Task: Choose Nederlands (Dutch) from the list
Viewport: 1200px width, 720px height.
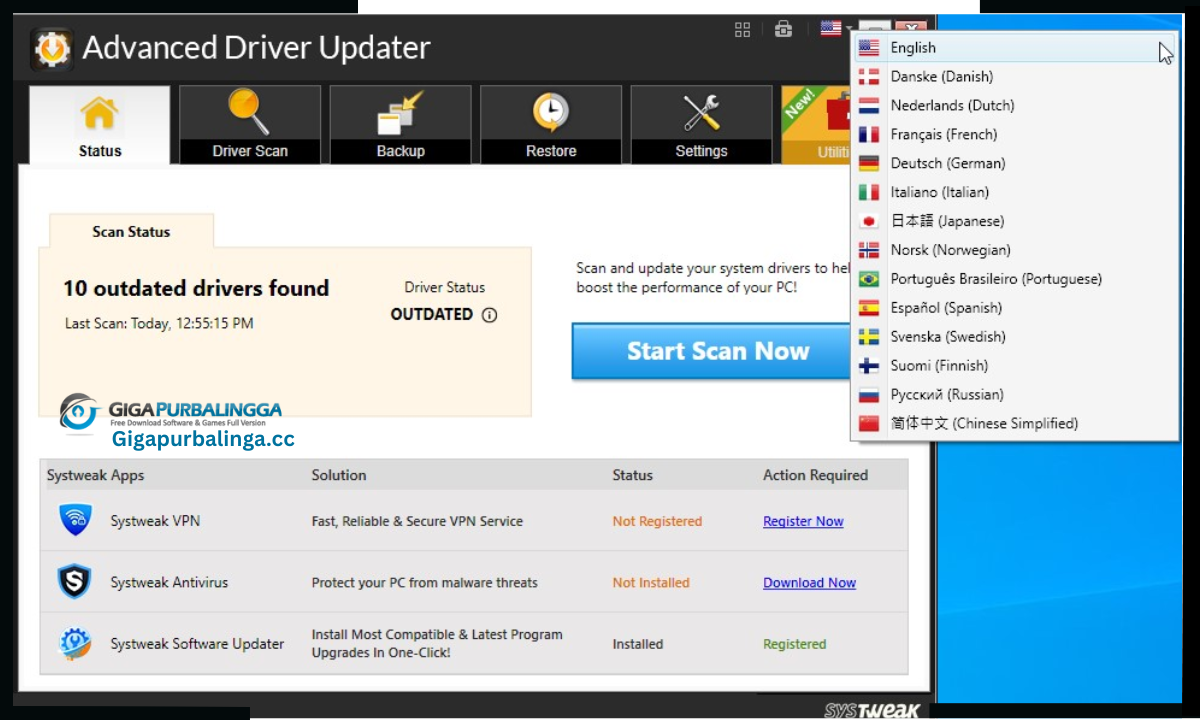Action: click(1015, 106)
